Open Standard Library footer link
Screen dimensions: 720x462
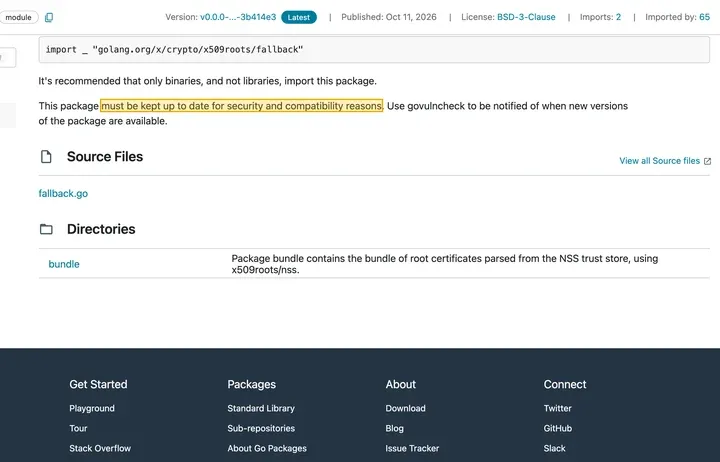pyautogui.click(x=261, y=408)
